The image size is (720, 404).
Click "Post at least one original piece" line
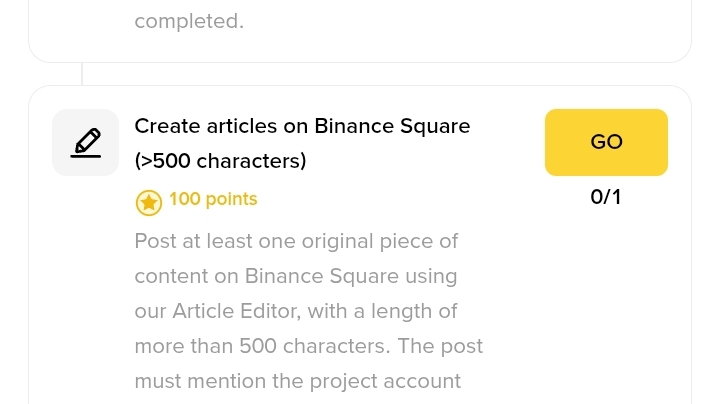click(296, 242)
